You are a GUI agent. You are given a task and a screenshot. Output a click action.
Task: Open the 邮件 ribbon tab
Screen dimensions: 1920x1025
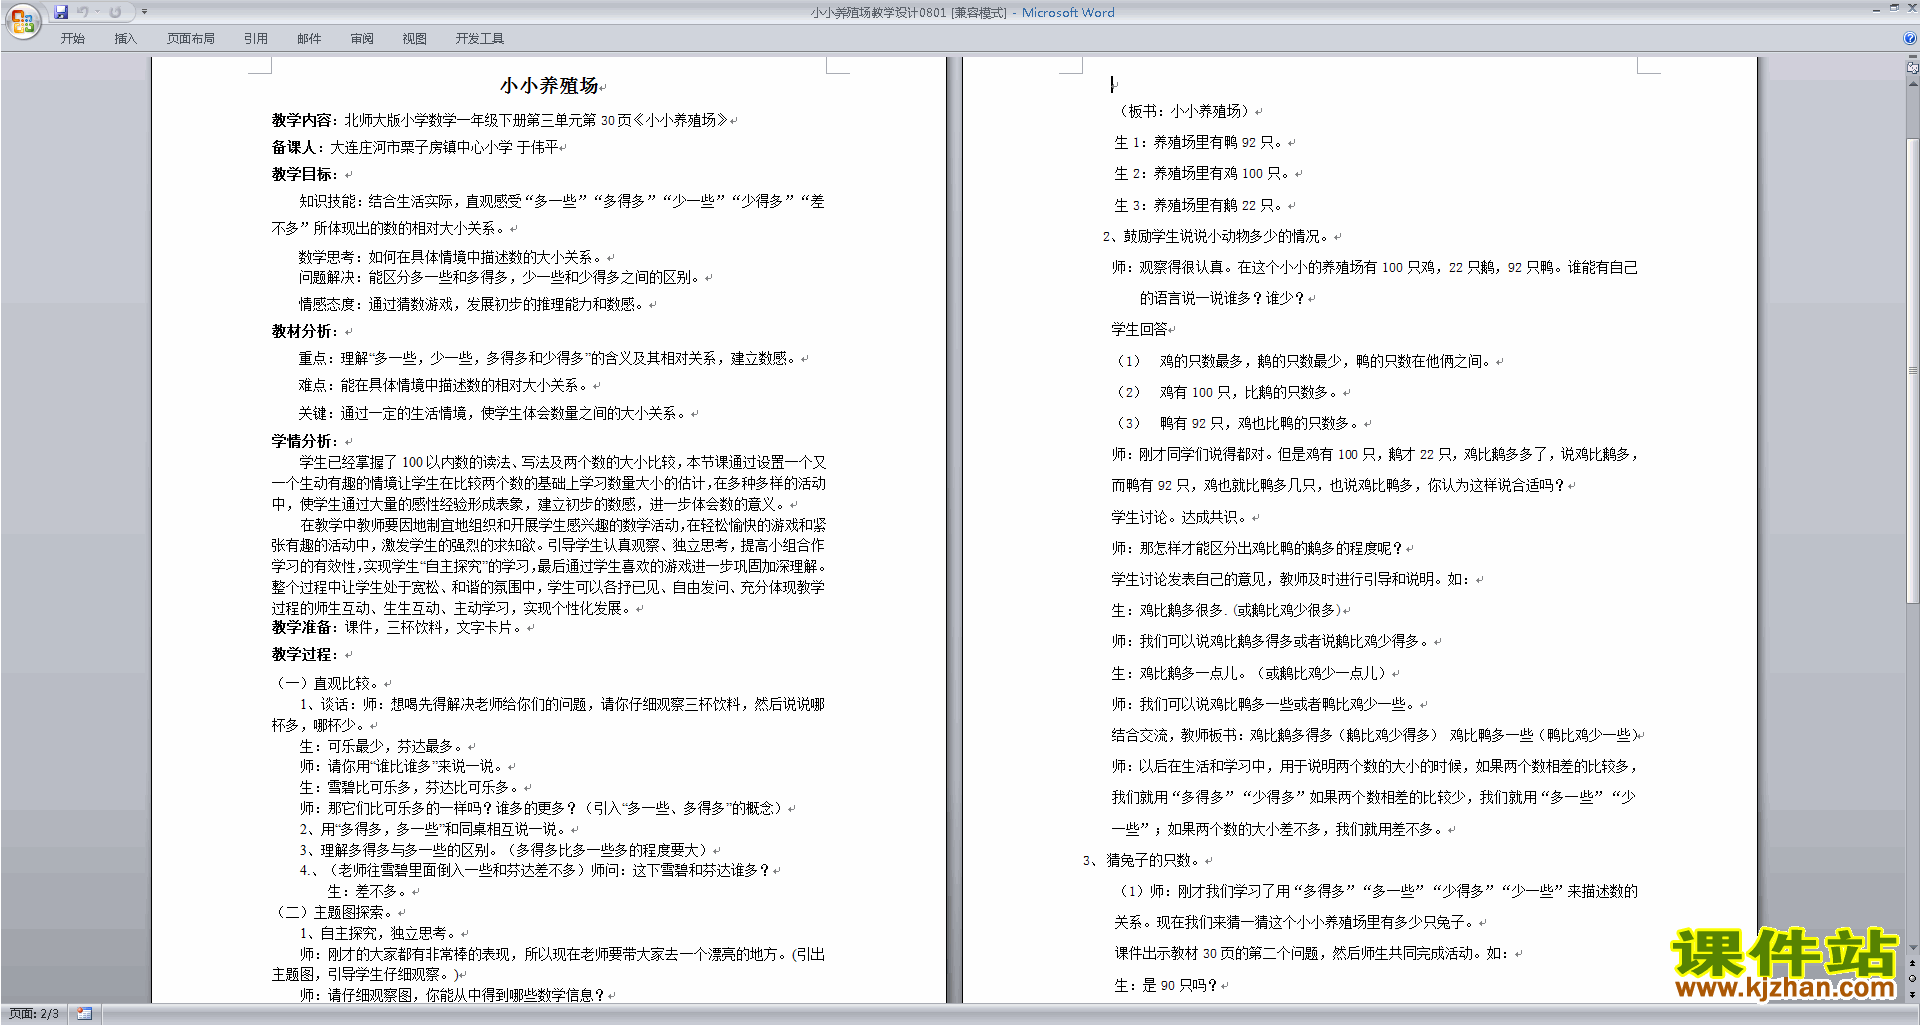click(309, 39)
